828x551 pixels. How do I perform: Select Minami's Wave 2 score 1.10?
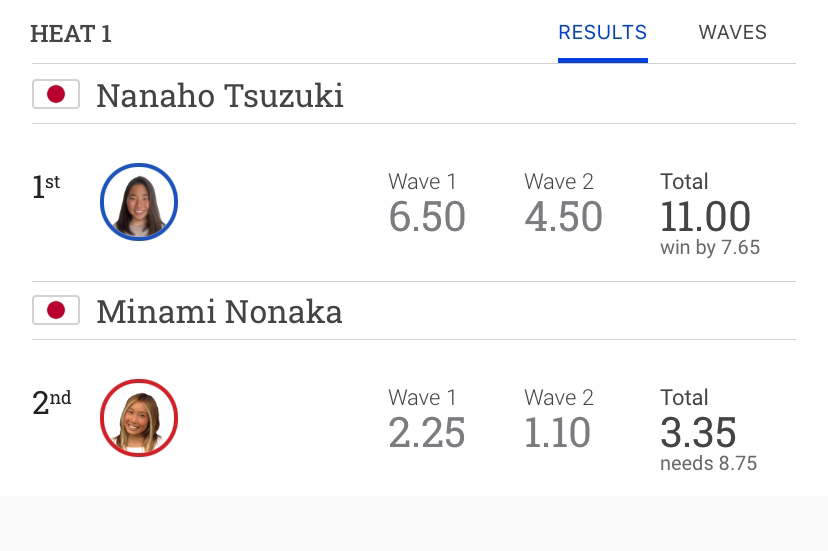pyautogui.click(x=557, y=433)
